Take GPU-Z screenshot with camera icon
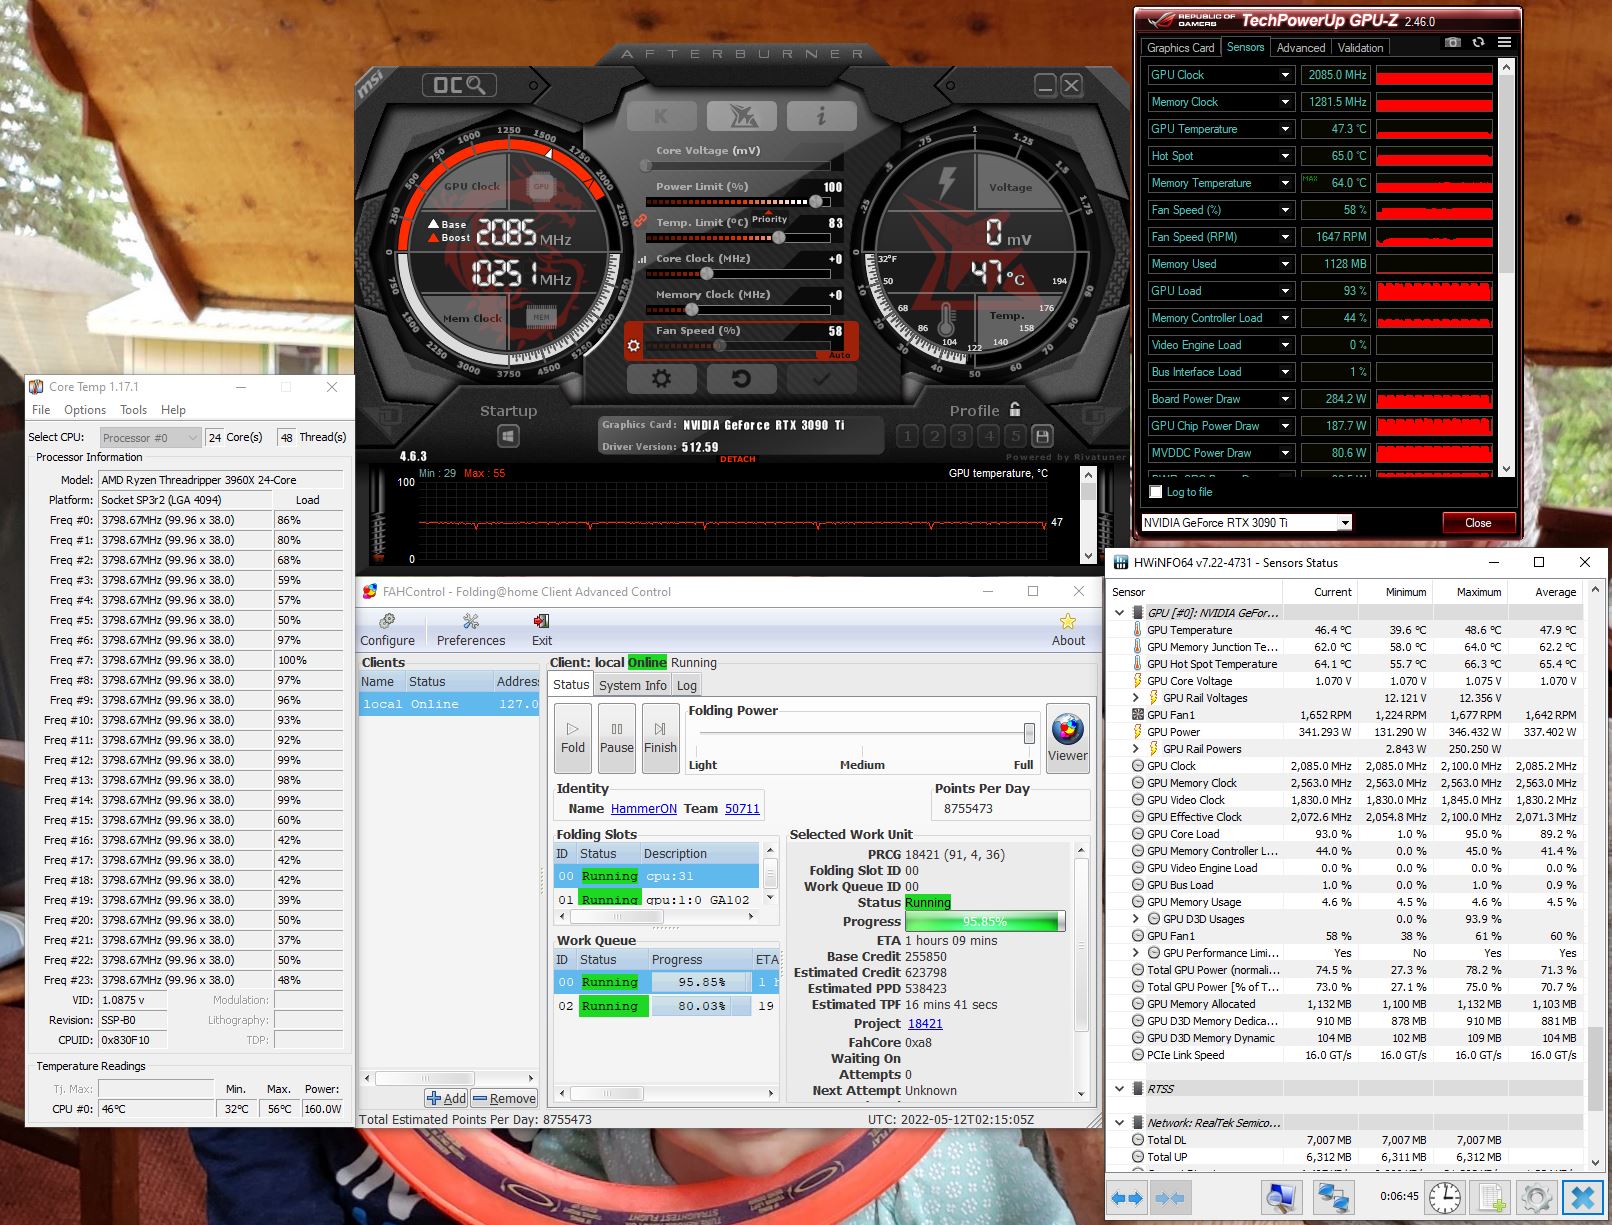Screen dimensions: 1612x1225 pyautogui.click(x=1453, y=43)
